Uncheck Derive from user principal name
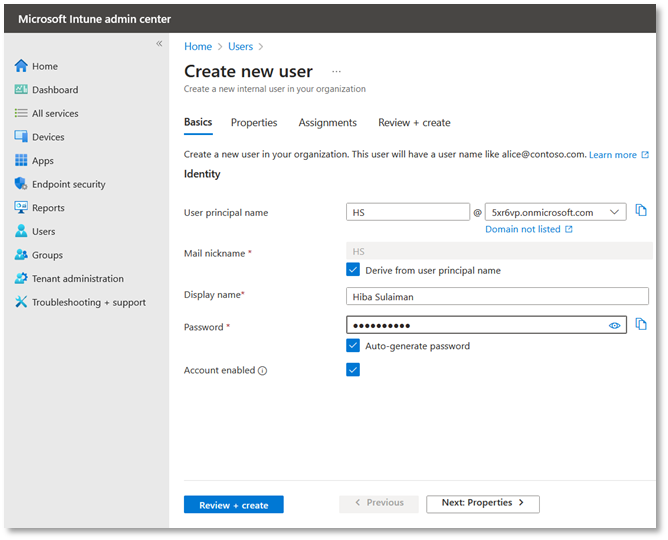This screenshot has height=540, width=668. pyautogui.click(x=353, y=270)
